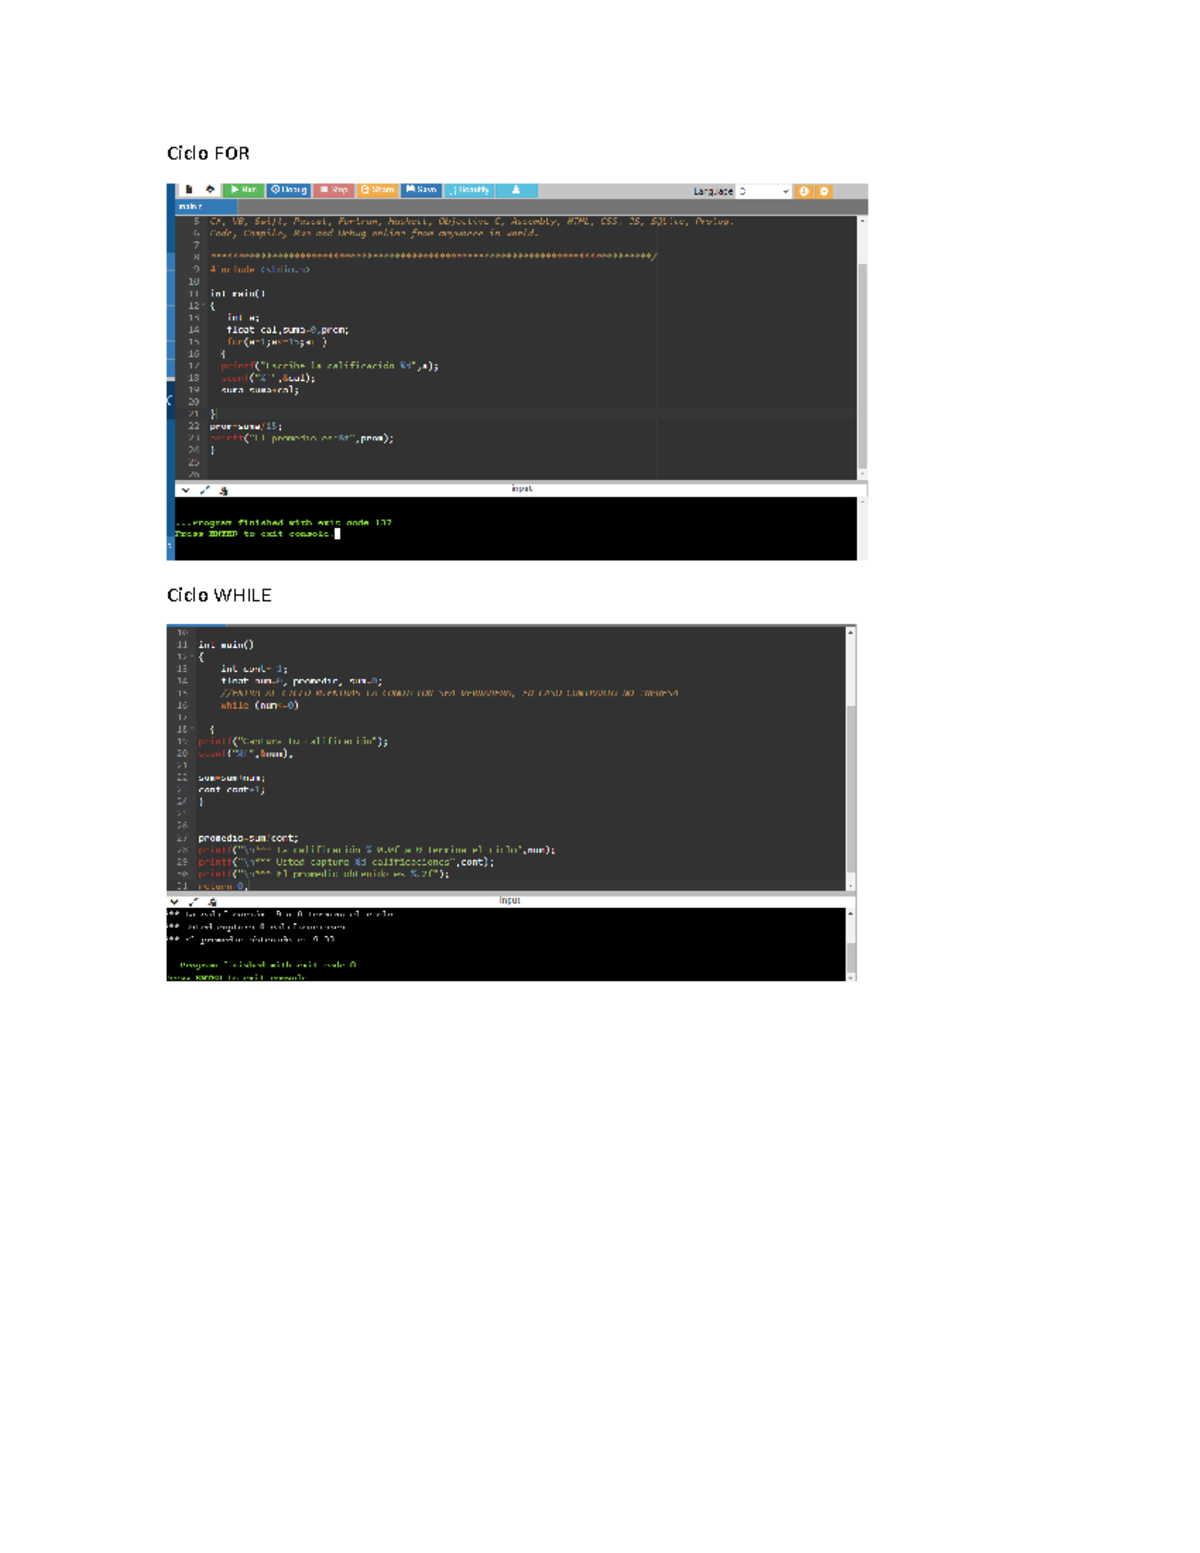Toggle Debug mode on the toolbar
This screenshot has width=1200, height=1553.
tap(289, 189)
